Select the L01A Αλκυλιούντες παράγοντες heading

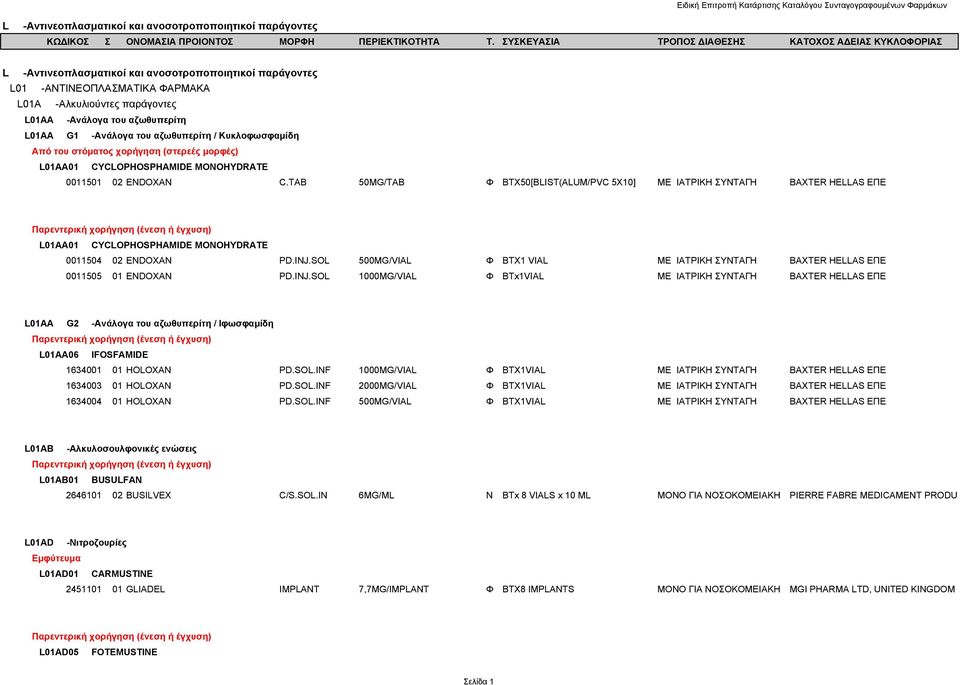97,104
